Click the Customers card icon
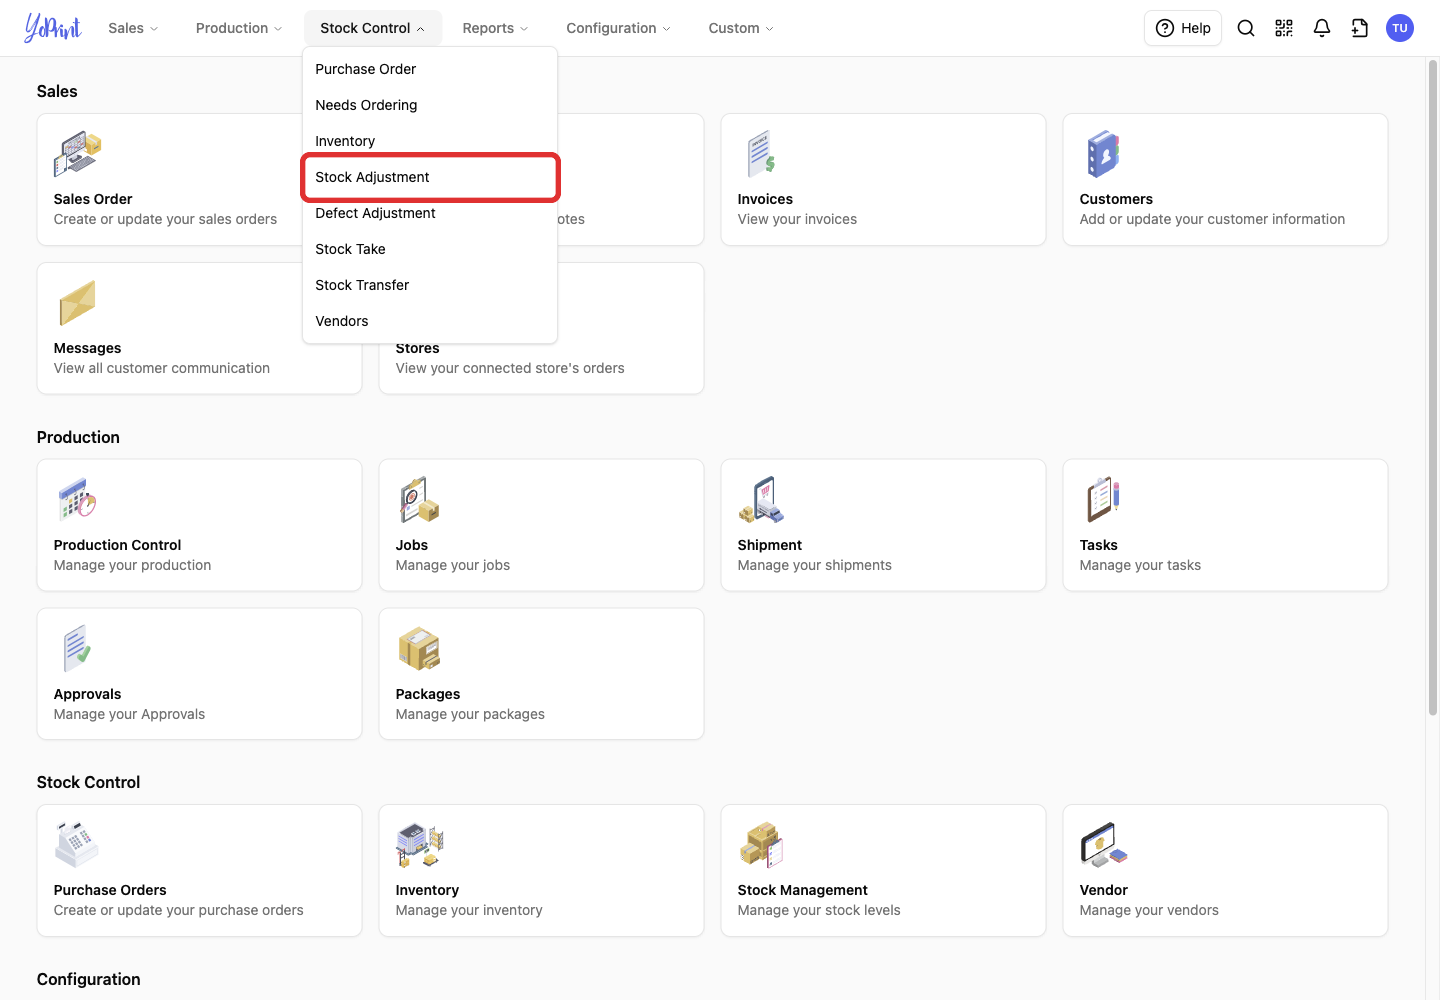The image size is (1440, 1000). tap(1103, 154)
